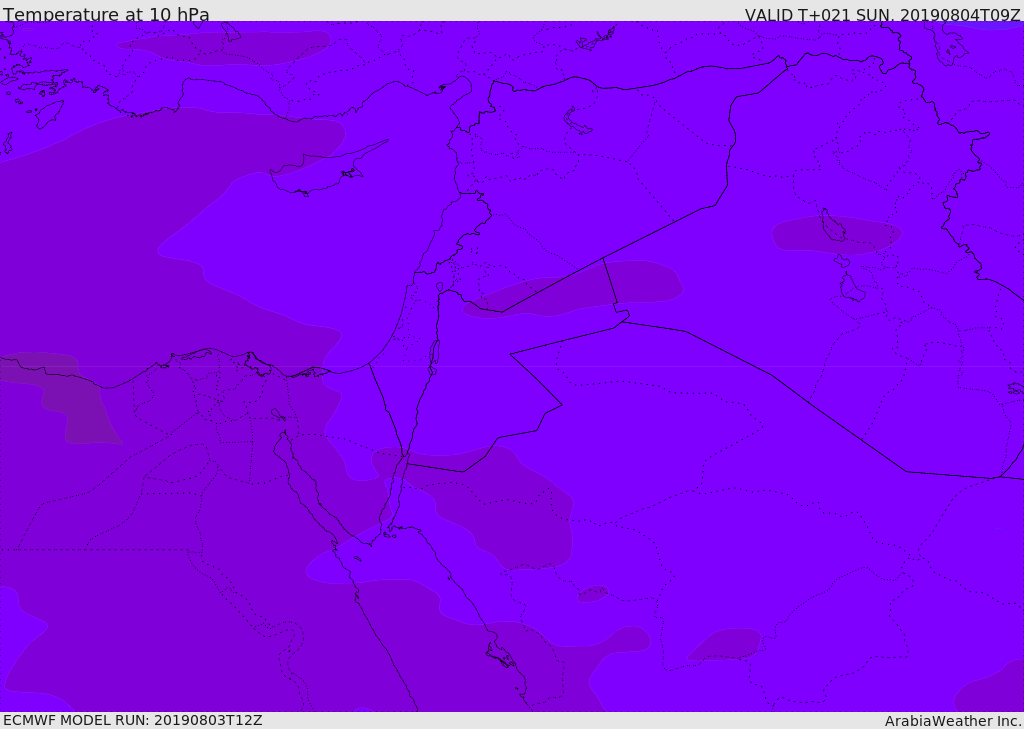Screen dimensions: 1024x729
Task: Click the 'VALID T+021 SUN. 20190804T09Z' timestamp
Action: [x=882, y=15]
